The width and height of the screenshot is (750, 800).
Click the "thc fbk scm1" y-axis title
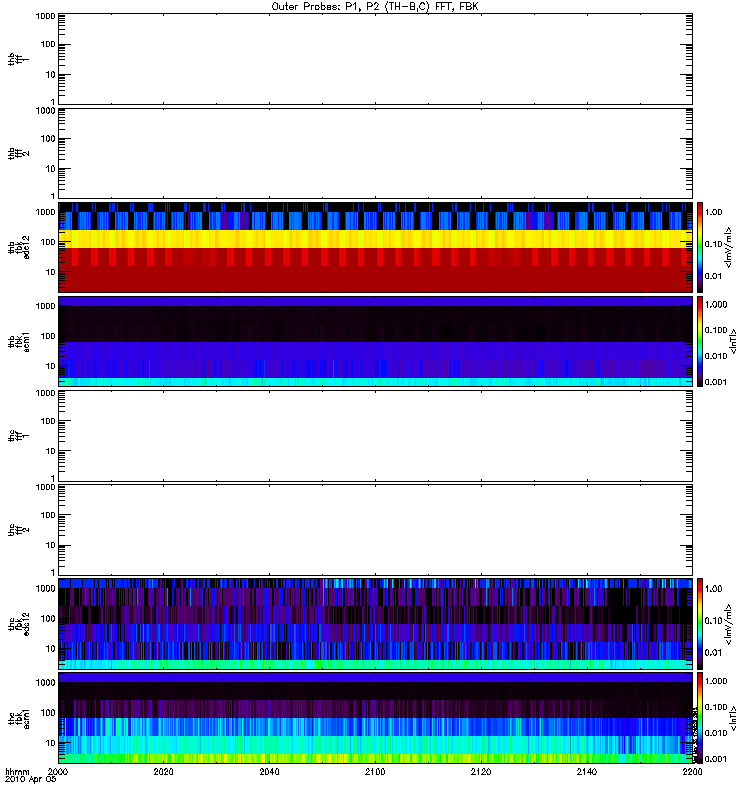pos(19,718)
